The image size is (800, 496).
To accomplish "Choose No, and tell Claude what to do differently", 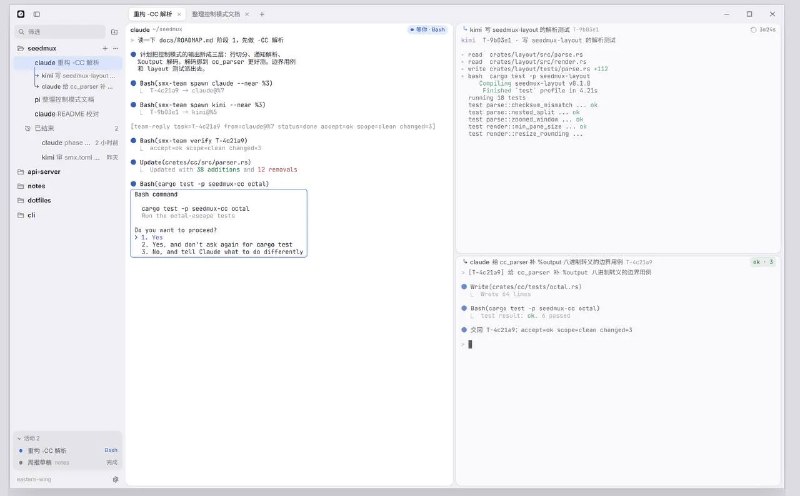I will click(222, 252).
